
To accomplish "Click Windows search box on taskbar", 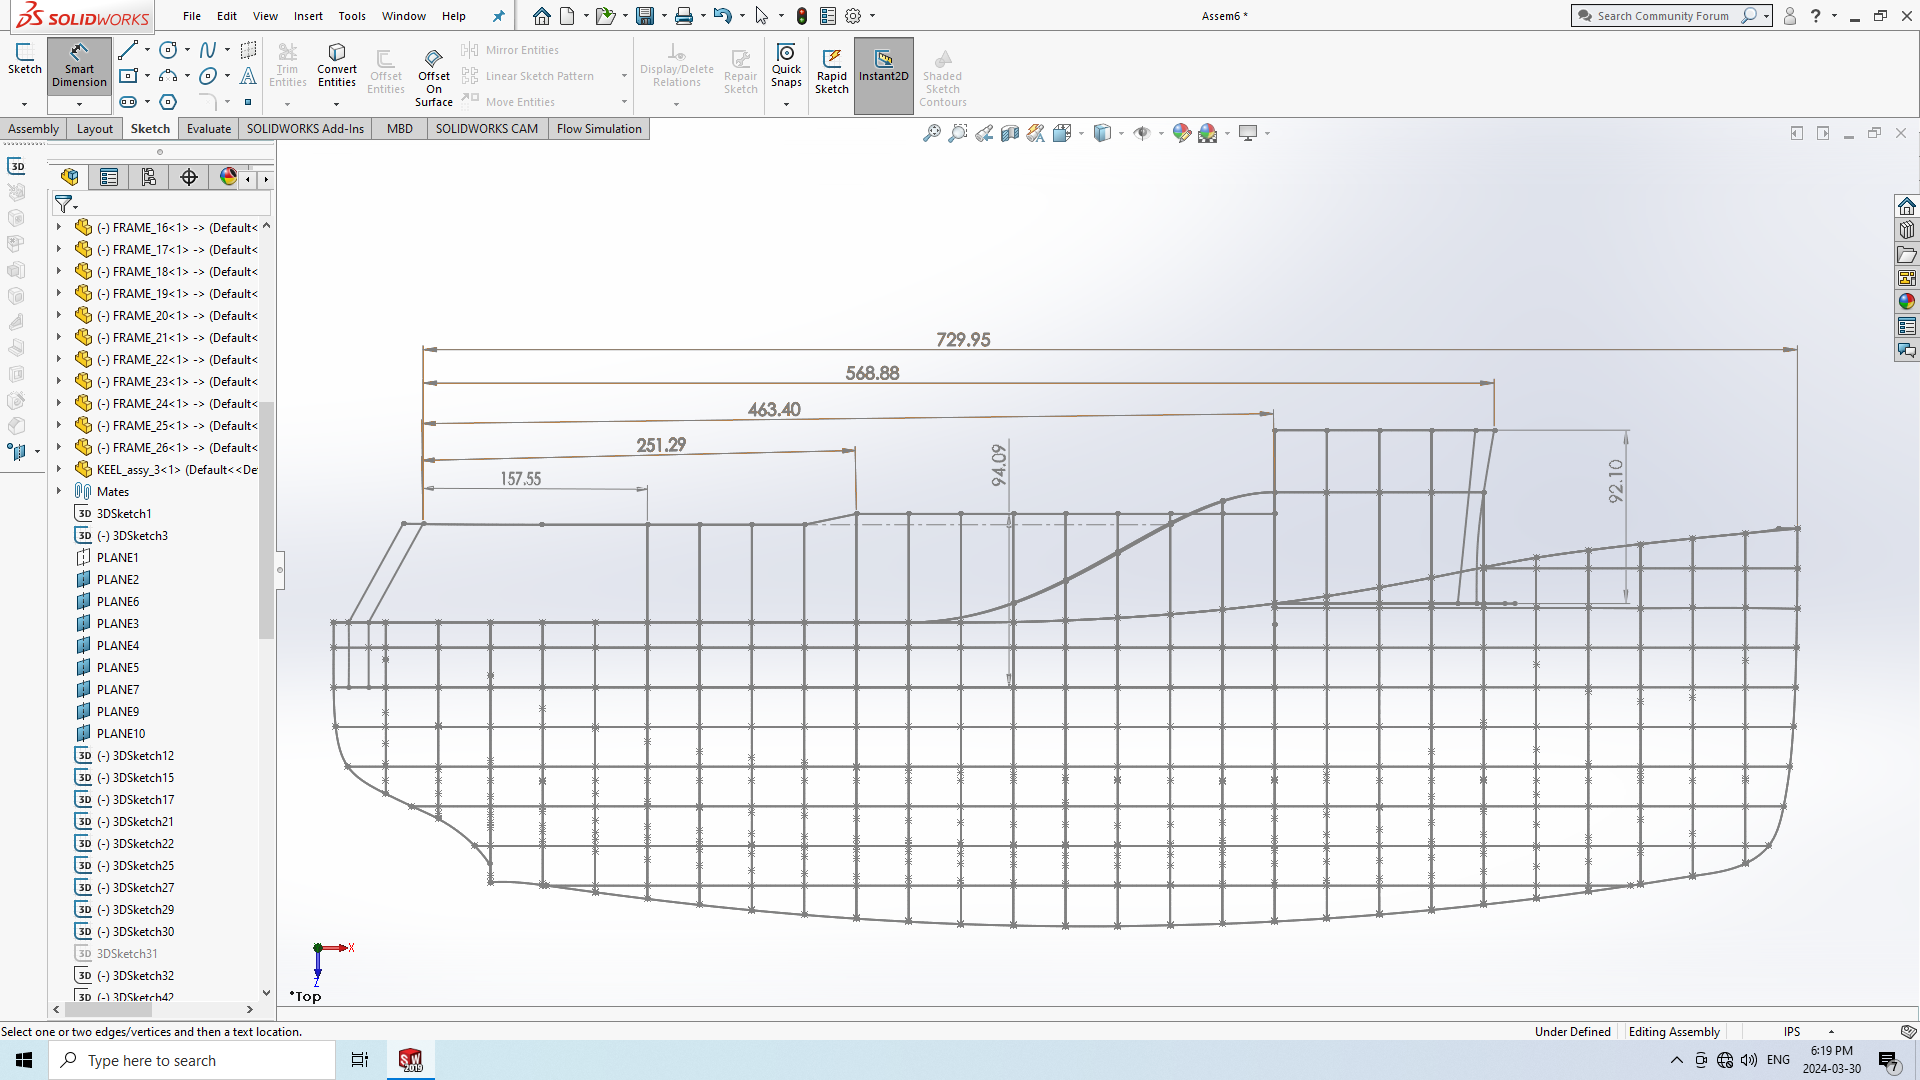I will pyautogui.click(x=192, y=1060).
